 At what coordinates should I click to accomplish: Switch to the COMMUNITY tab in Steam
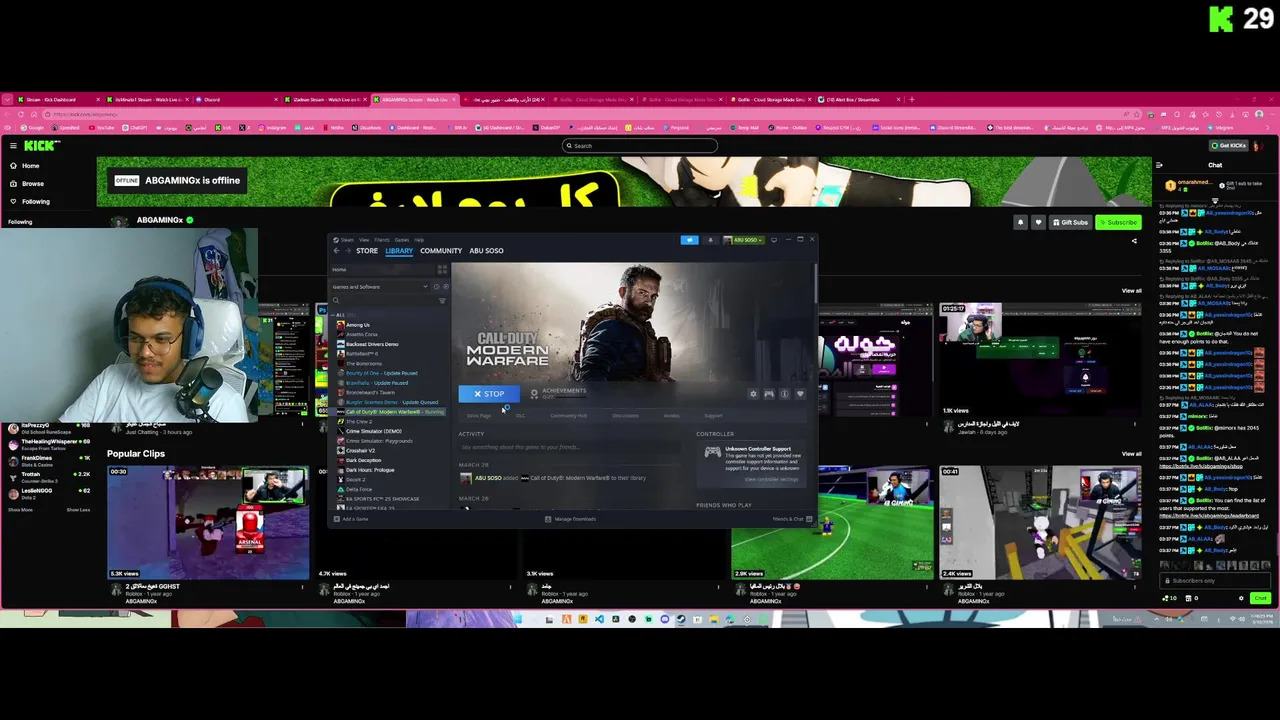coord(441,251)
